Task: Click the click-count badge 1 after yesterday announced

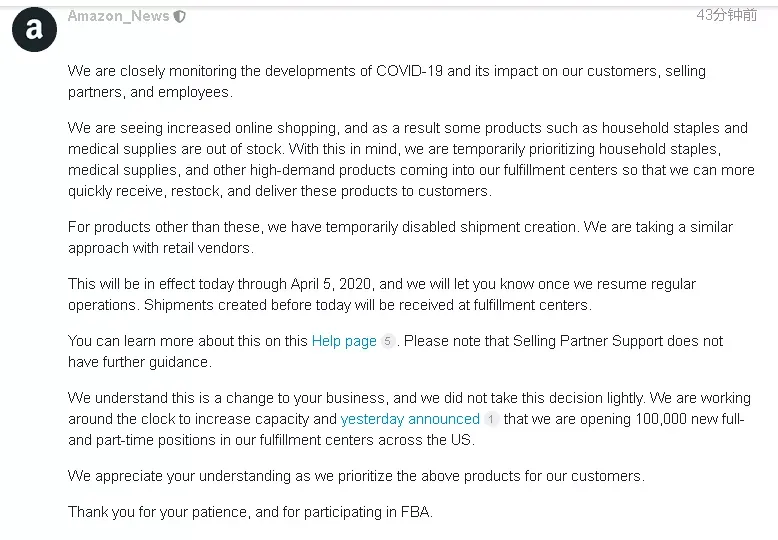Action: pos(491,419)
